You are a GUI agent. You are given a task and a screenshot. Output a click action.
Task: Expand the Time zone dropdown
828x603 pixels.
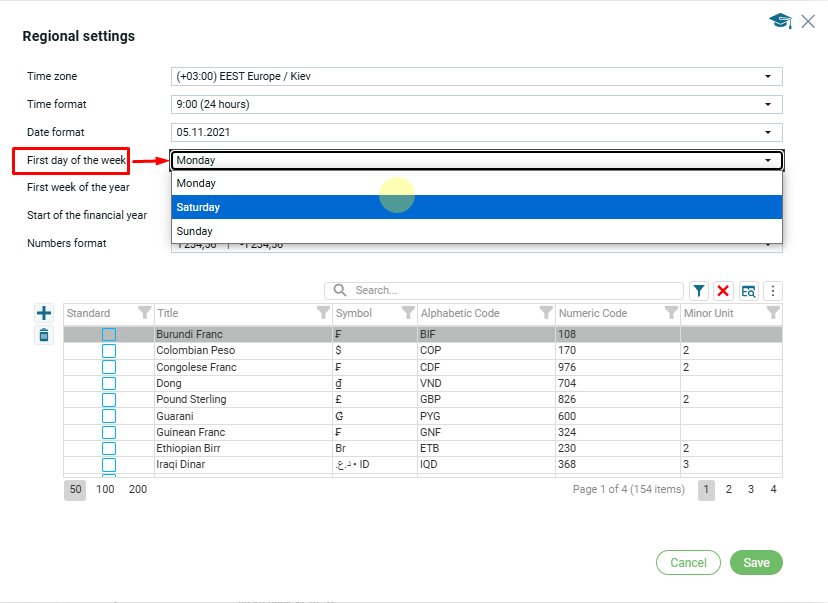click(767, 77)
